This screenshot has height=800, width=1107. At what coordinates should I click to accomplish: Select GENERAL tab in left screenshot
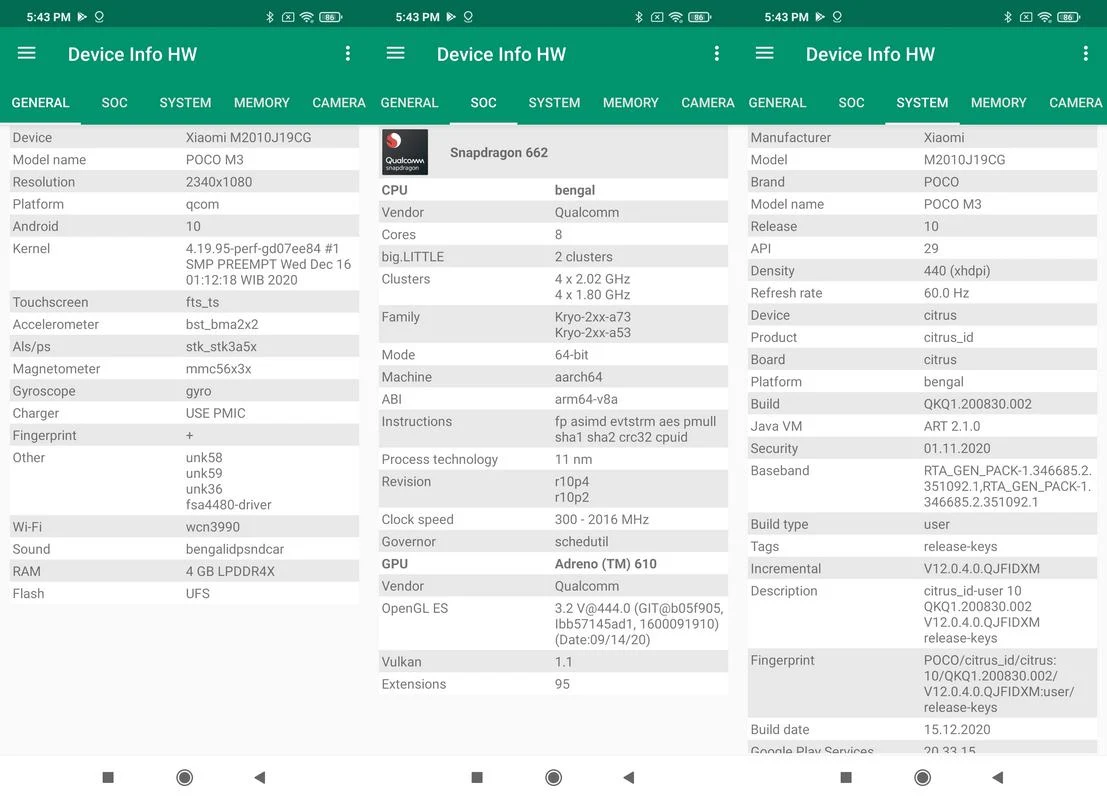(x=40, y=102)
